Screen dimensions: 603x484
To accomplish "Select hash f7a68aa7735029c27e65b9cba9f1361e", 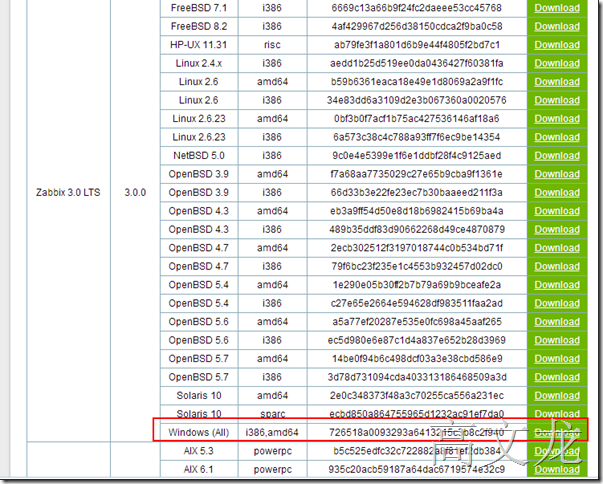I will [417, 174].
